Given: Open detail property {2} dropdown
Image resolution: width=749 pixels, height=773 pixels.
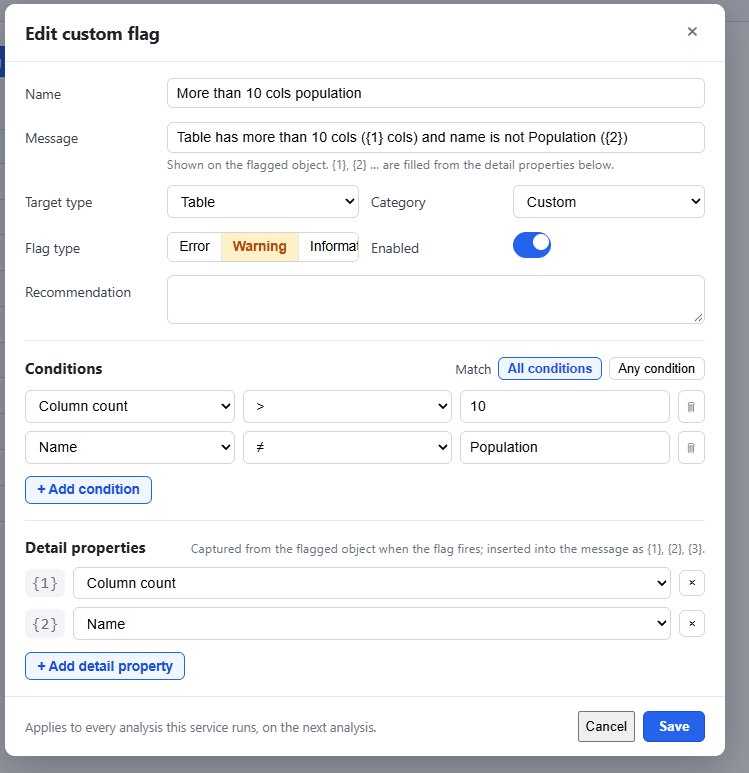Looking at the screenshot, I should pyautogui.click(x=372, y=624).
